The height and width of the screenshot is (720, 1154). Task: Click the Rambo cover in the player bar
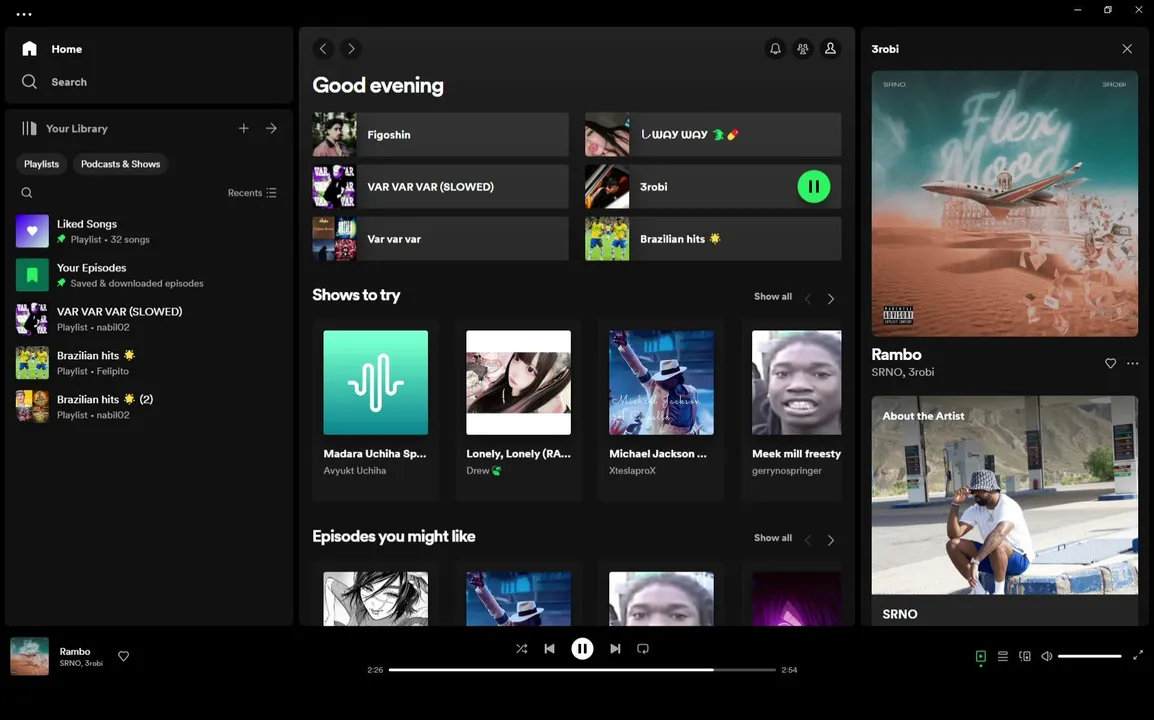[29, 656]
